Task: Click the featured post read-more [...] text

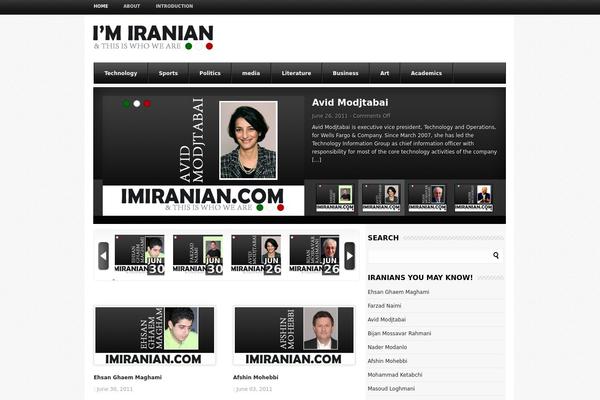Action: click(316, 160)
